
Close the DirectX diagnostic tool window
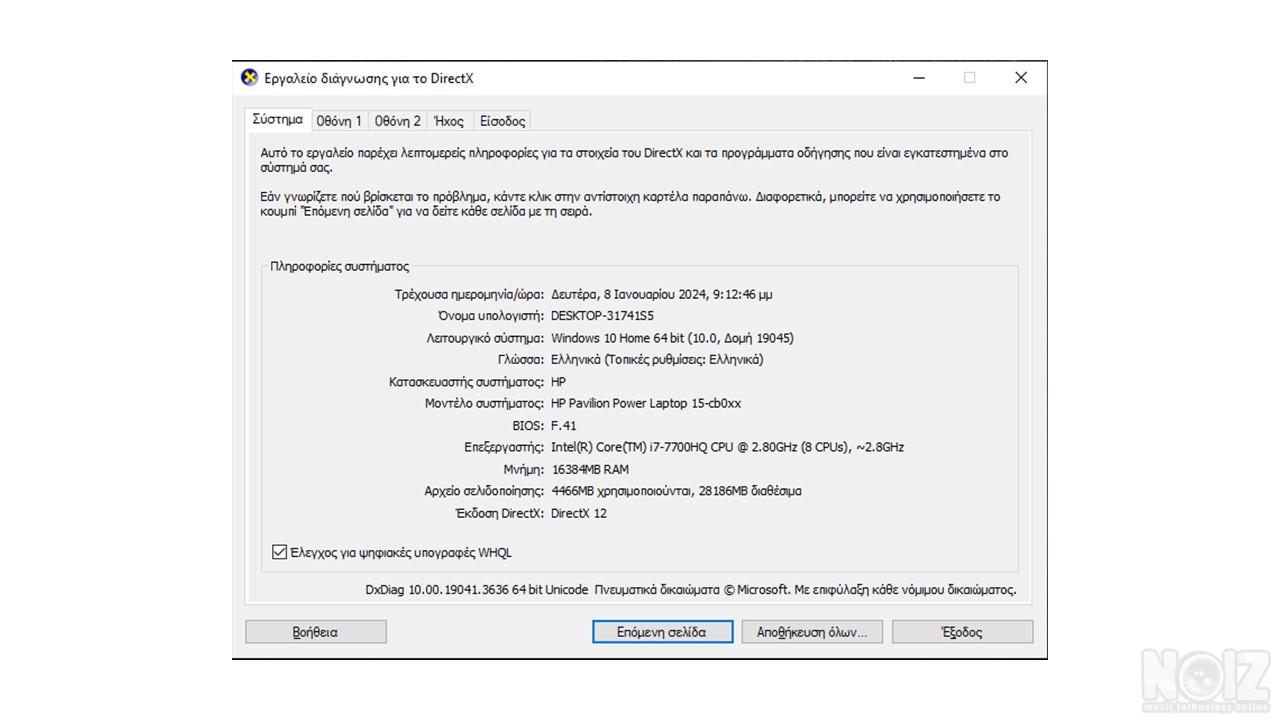tap(1020, 78)
